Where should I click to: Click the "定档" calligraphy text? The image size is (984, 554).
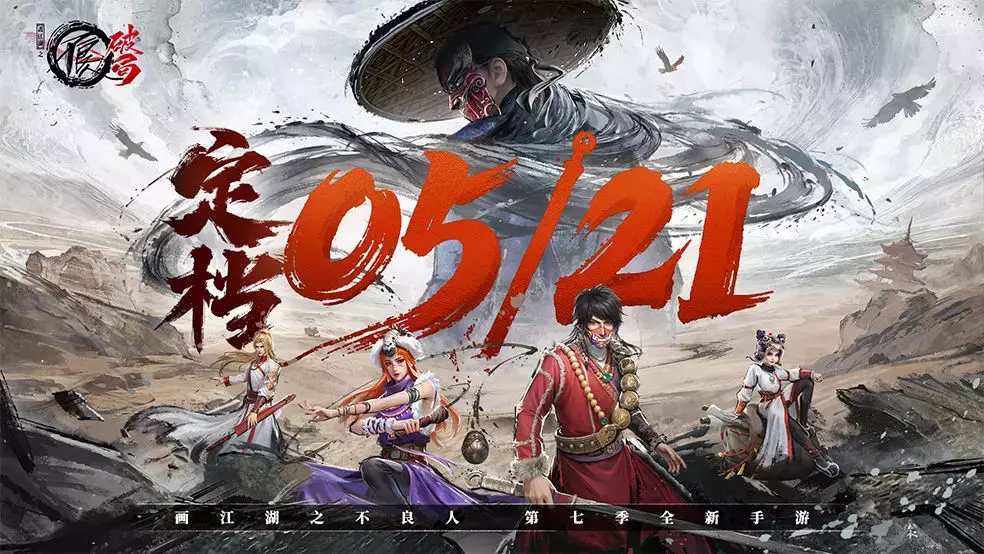[224, 240]
